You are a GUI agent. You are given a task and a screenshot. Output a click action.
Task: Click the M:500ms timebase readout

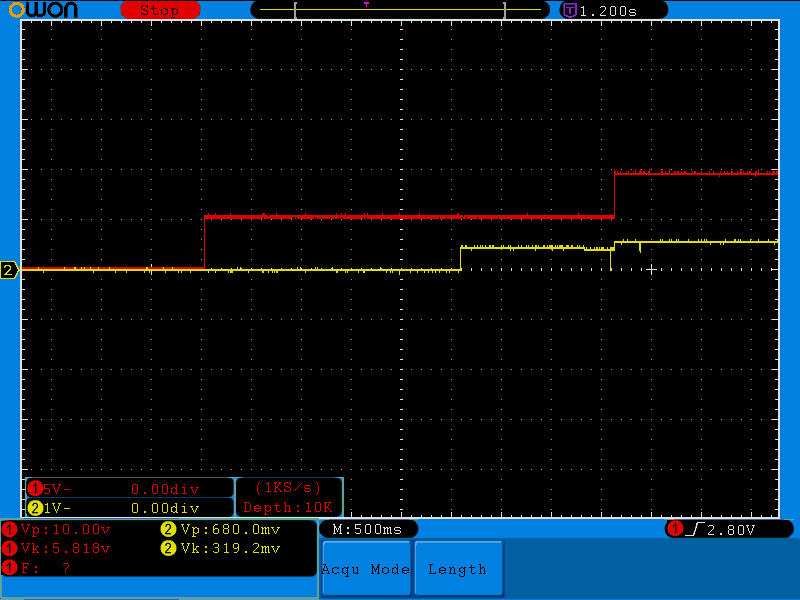[368, 529]
